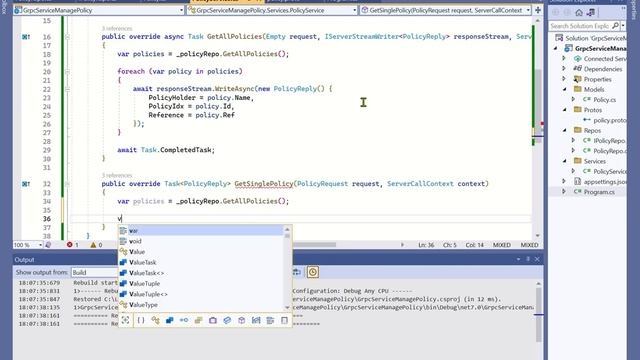Toggle the blue structures filter in IntelliSense

click(x=169, y=320)
